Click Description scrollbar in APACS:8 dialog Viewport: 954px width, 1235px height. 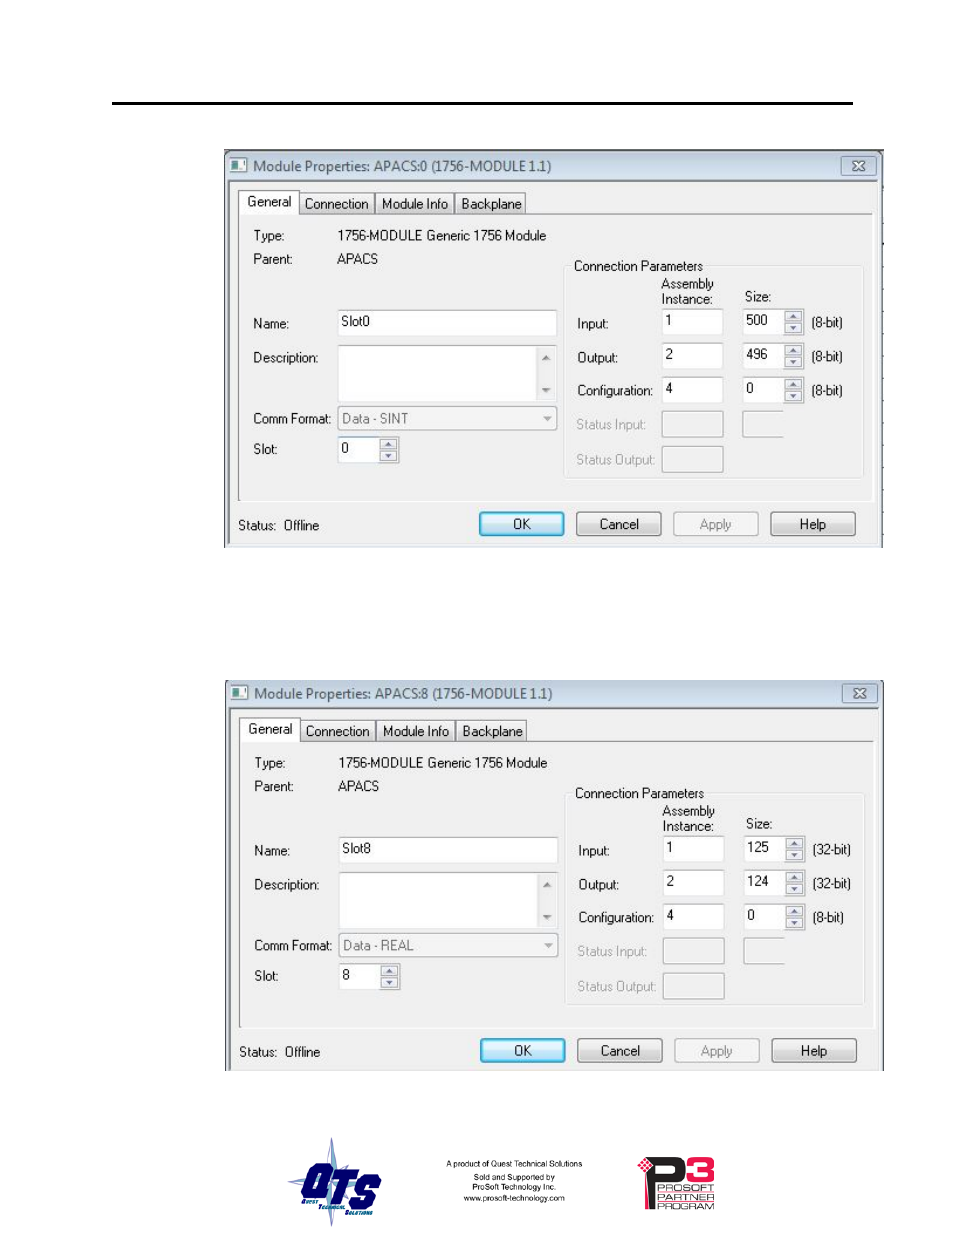pos(547,901)
